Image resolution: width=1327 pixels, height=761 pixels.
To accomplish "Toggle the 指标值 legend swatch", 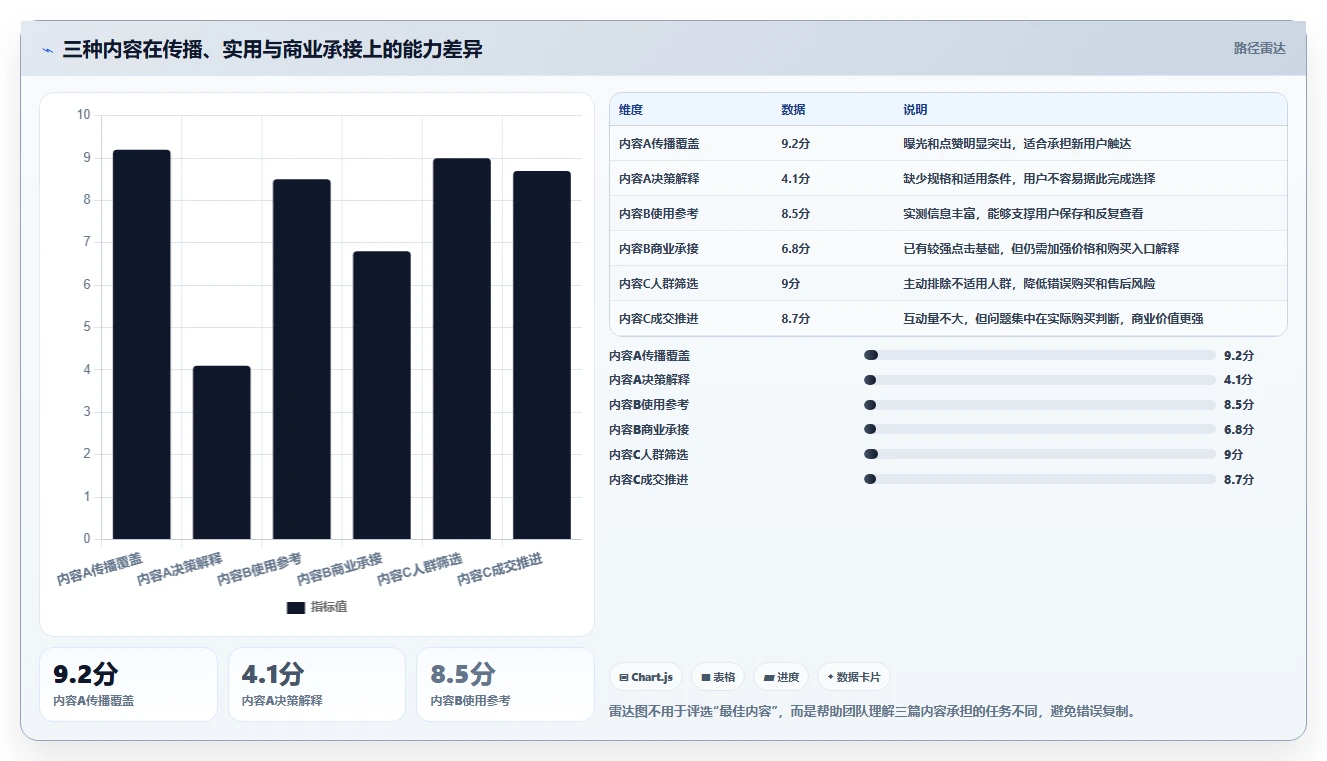I will click(x=295, y=607).
